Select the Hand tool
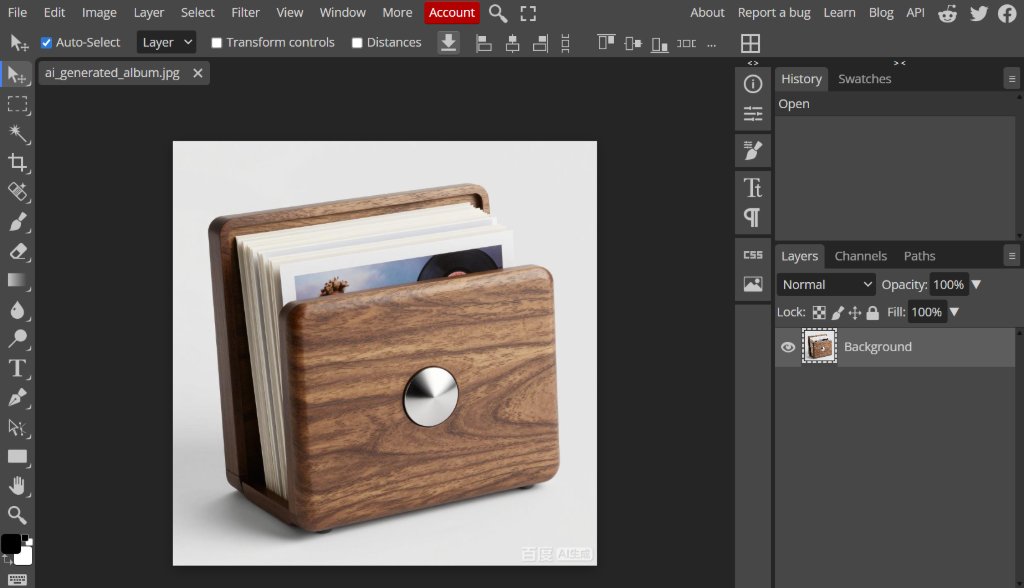Screen dimensions: 1024x588 click(x=17, y=486)
